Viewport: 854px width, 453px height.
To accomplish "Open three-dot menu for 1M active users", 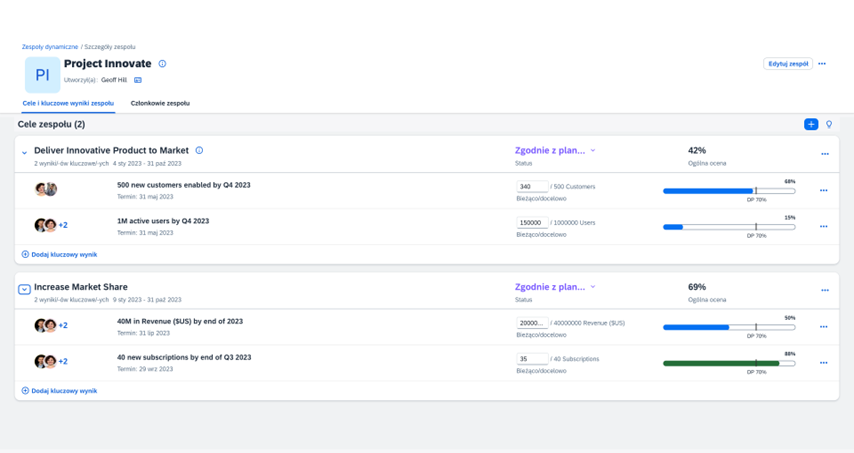I will (824, 226).
